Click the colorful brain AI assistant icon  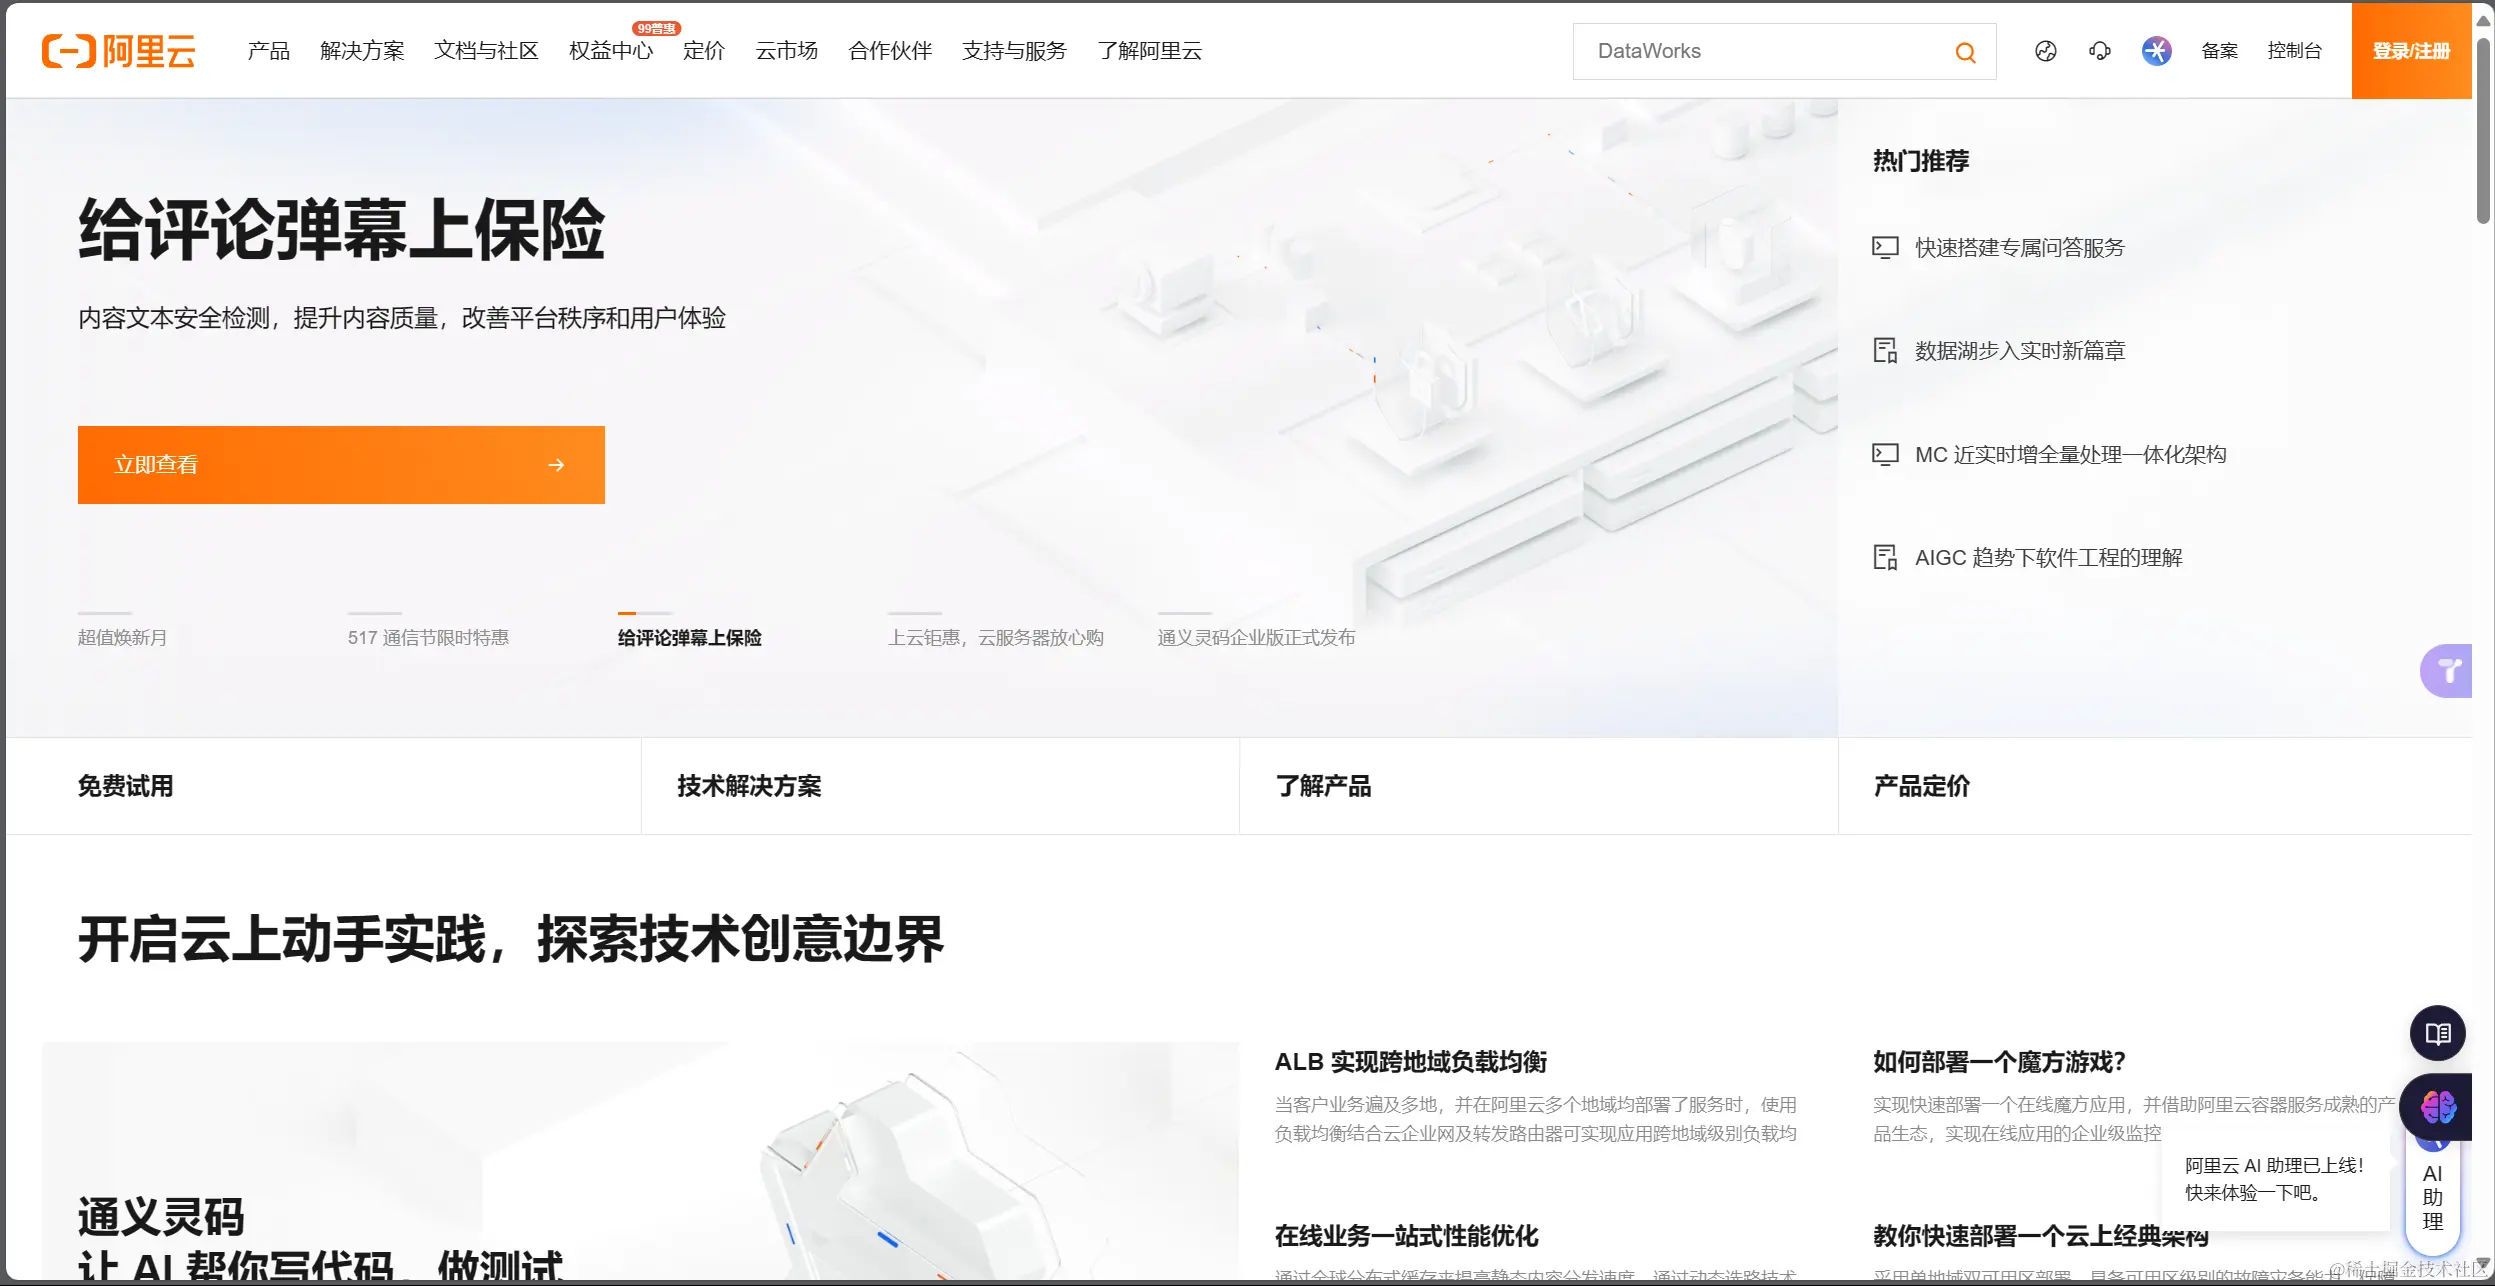[x=2437, y=1107]
